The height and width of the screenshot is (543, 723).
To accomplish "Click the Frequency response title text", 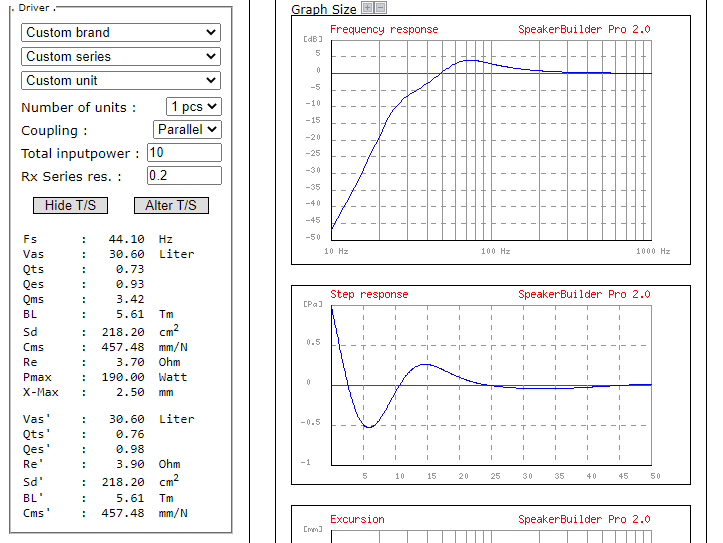I will [384, 30].
